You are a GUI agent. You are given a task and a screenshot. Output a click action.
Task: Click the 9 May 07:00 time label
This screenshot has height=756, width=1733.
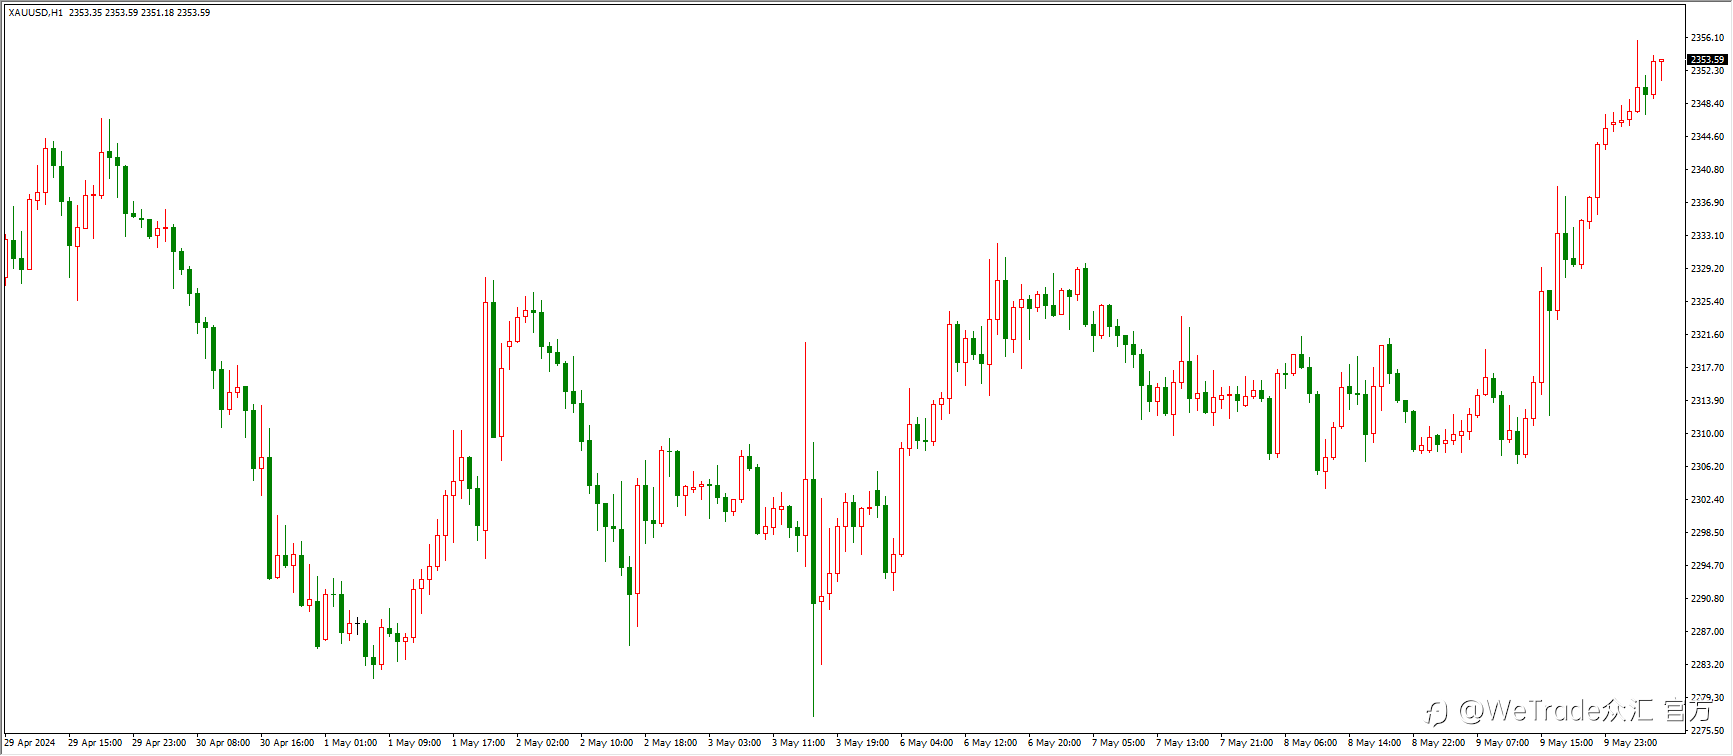click(x=1503, y=743)
